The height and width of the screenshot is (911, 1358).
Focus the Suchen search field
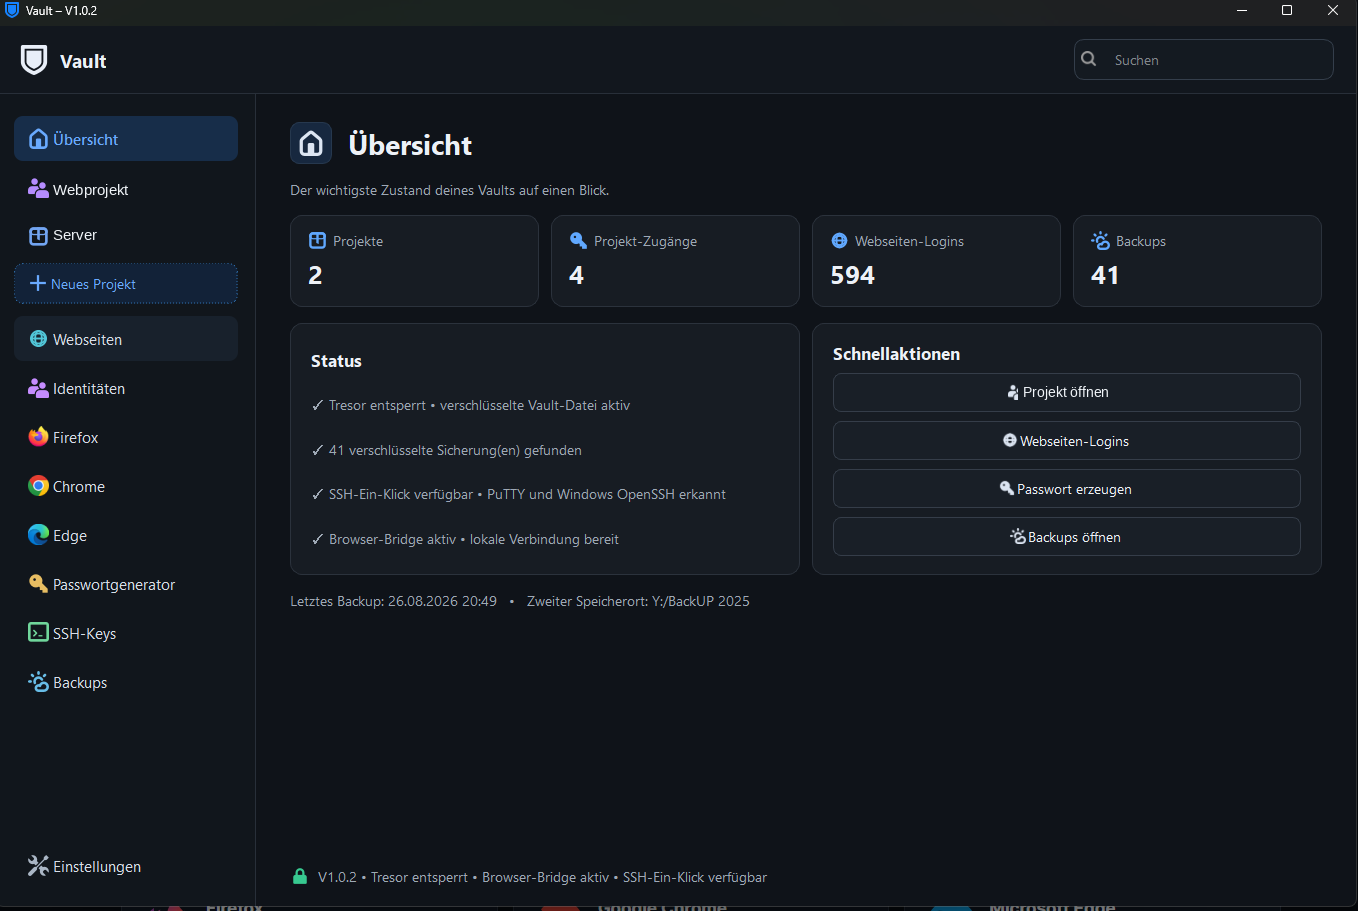pyautogui.click(x=1204, y=60)
